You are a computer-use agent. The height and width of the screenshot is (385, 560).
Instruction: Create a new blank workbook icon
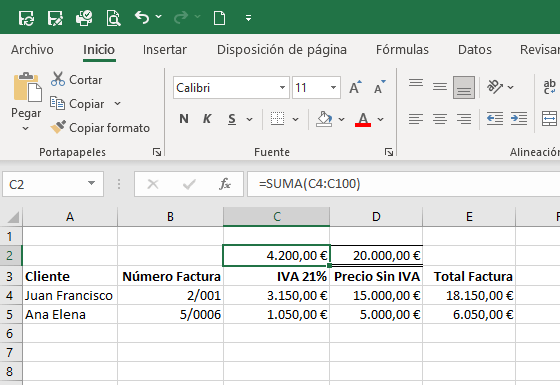[219, 18]
